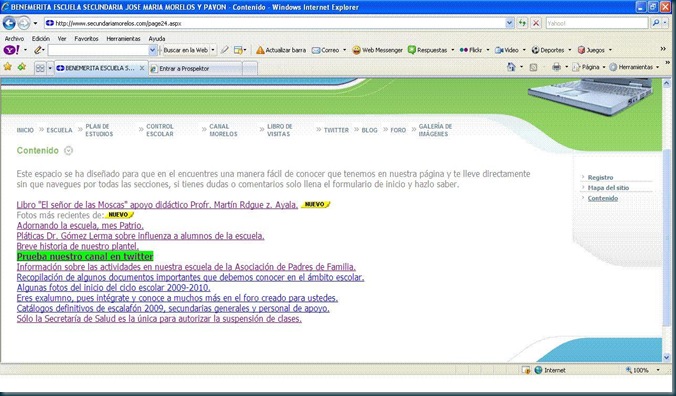
Task: Go forward with the browser Forward arrow
Action: coord(24,23)
